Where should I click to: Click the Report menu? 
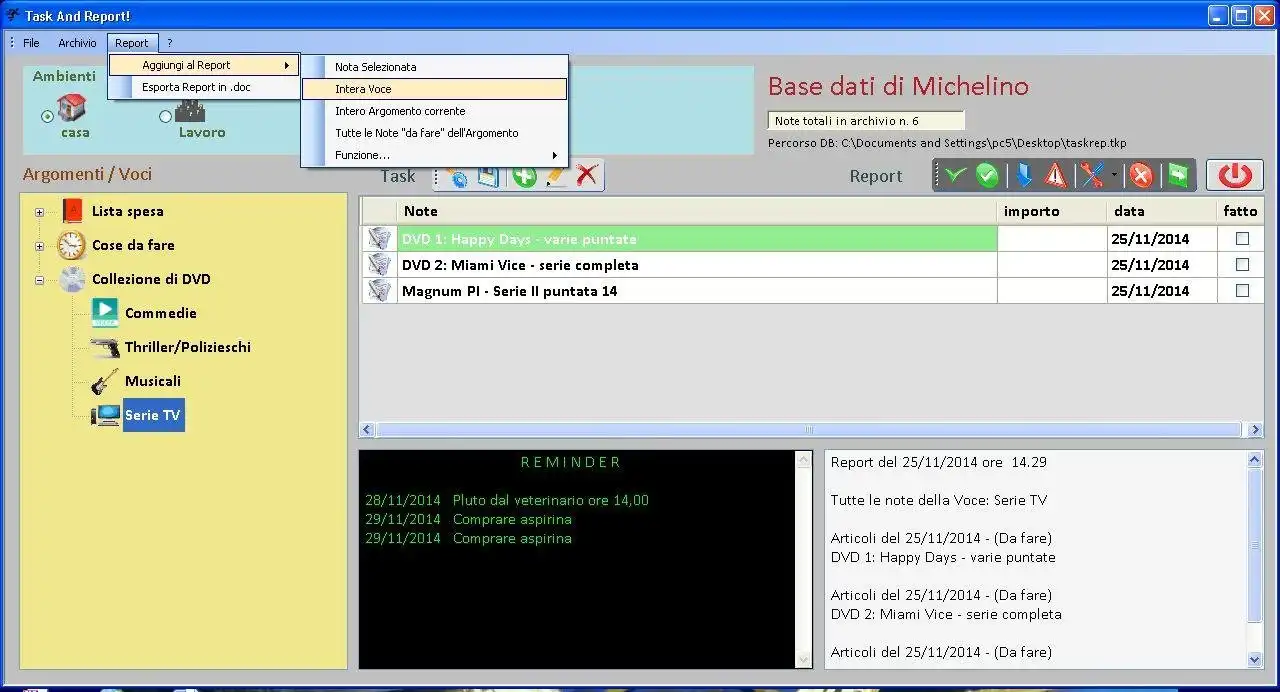[132, 43]
